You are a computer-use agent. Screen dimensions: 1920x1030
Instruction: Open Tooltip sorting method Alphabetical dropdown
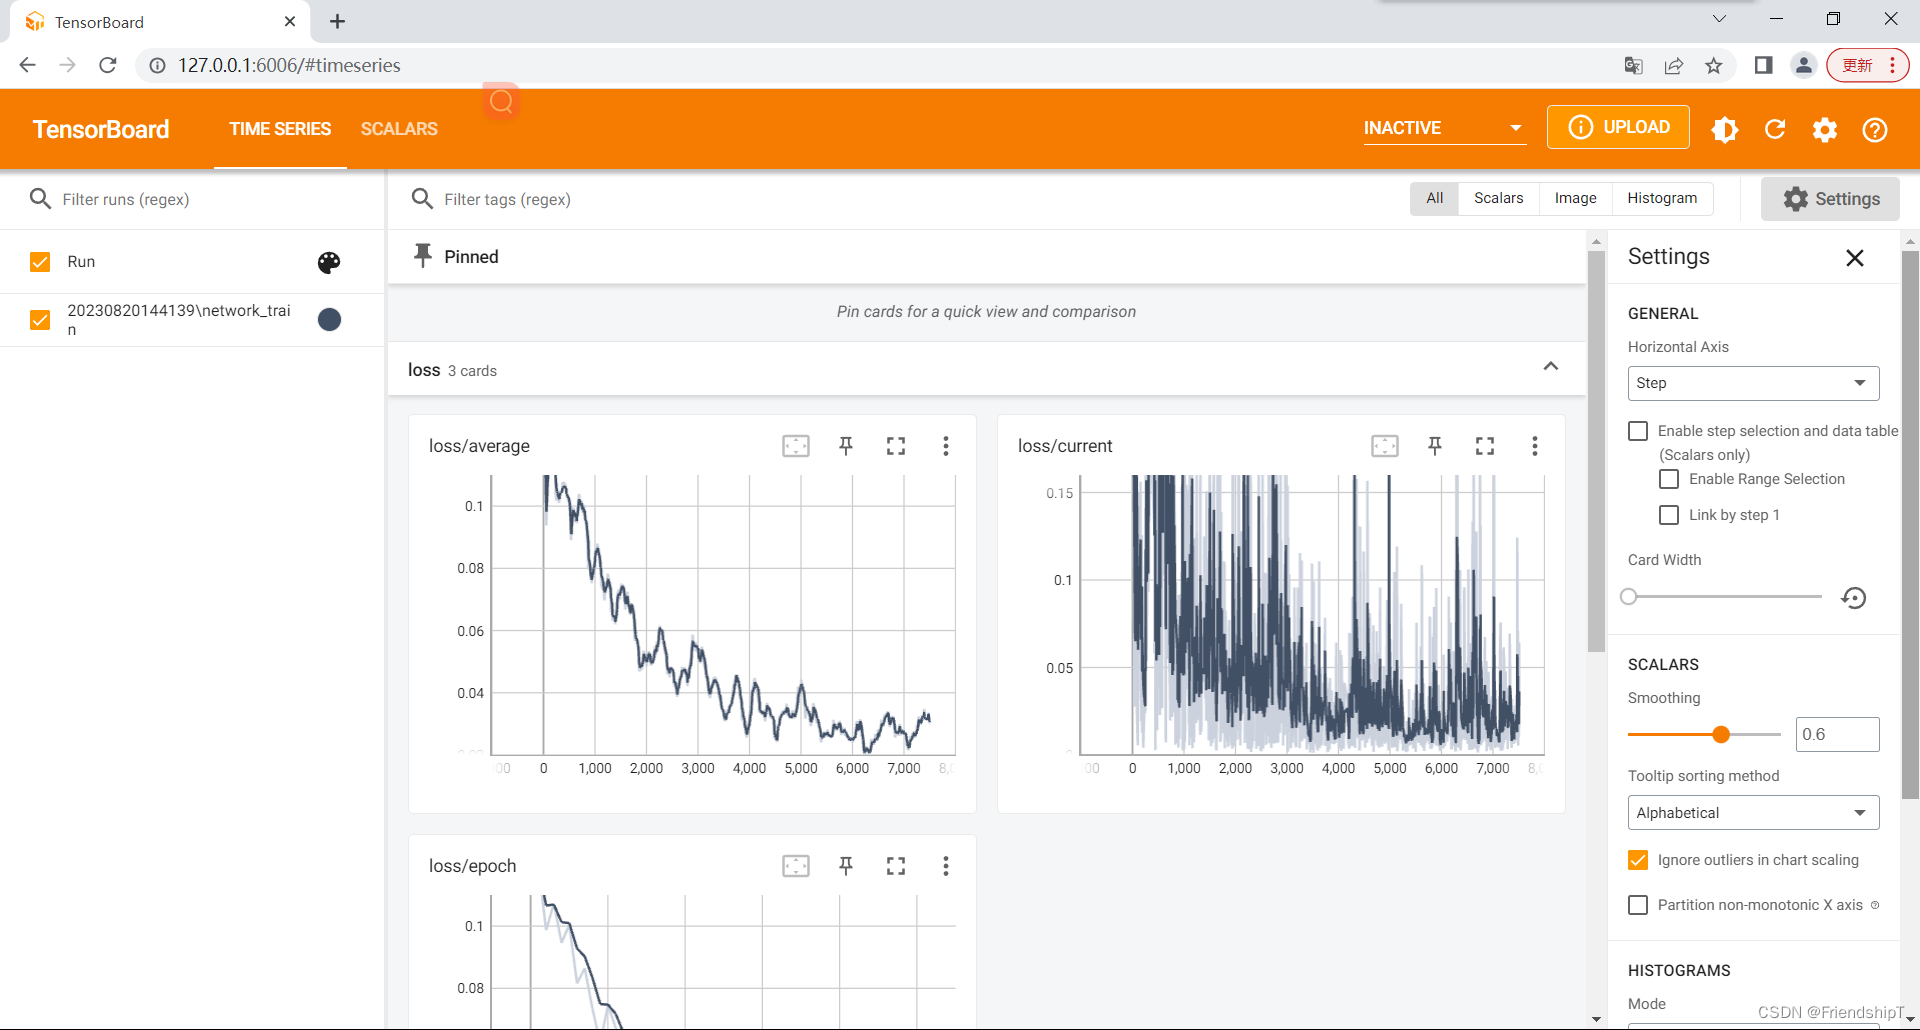tap(1753, 813)
